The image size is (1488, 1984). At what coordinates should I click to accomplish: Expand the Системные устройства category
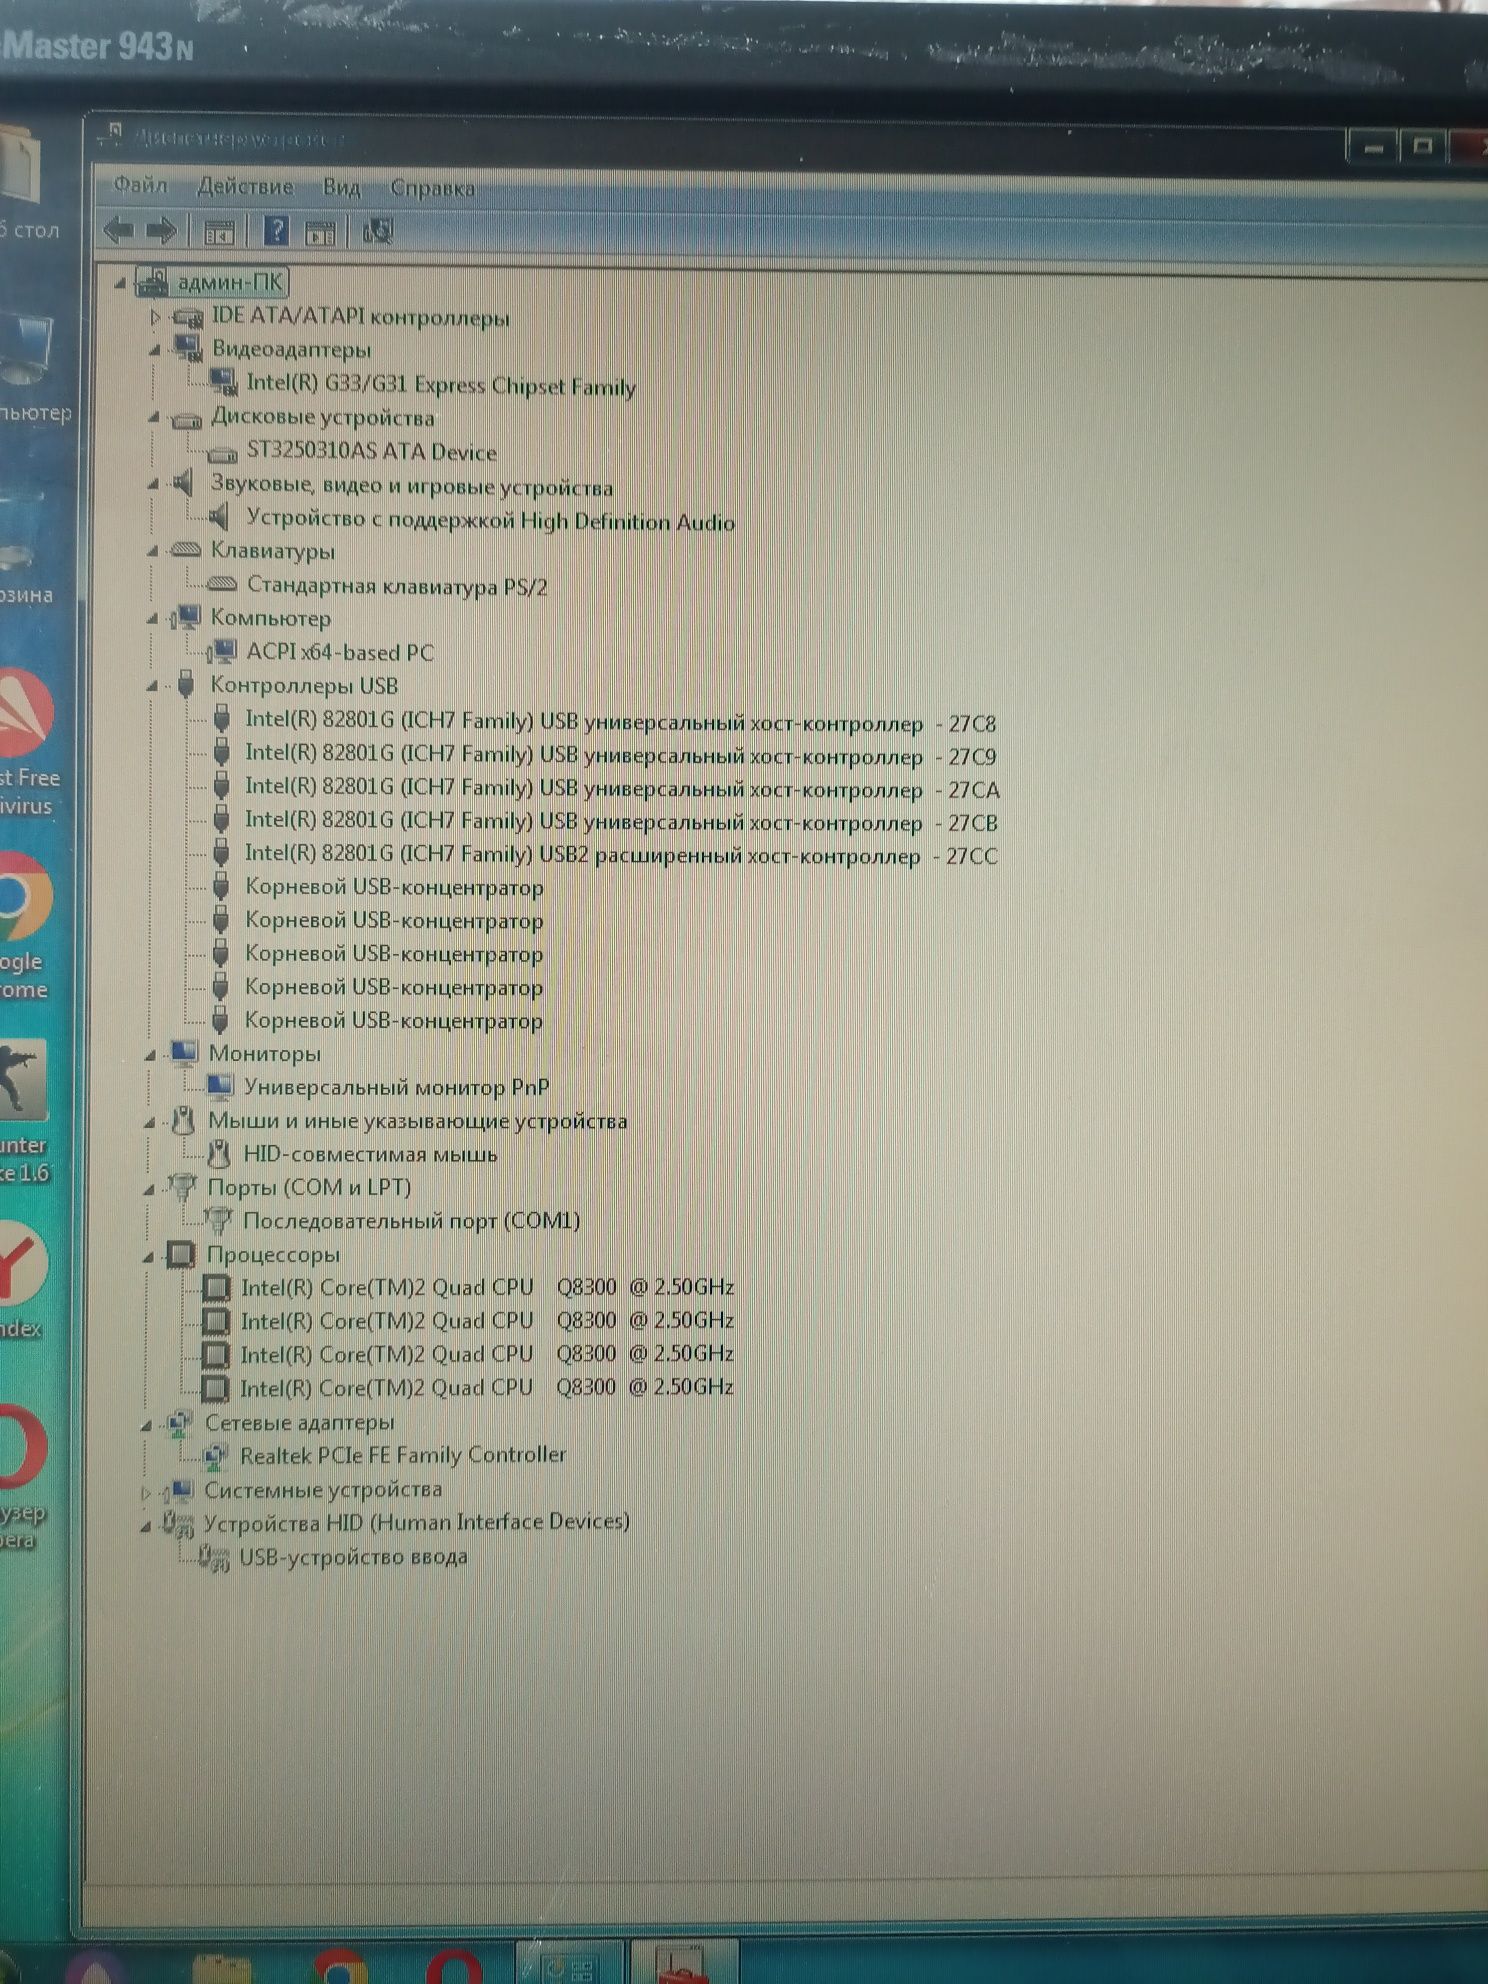147,1492
